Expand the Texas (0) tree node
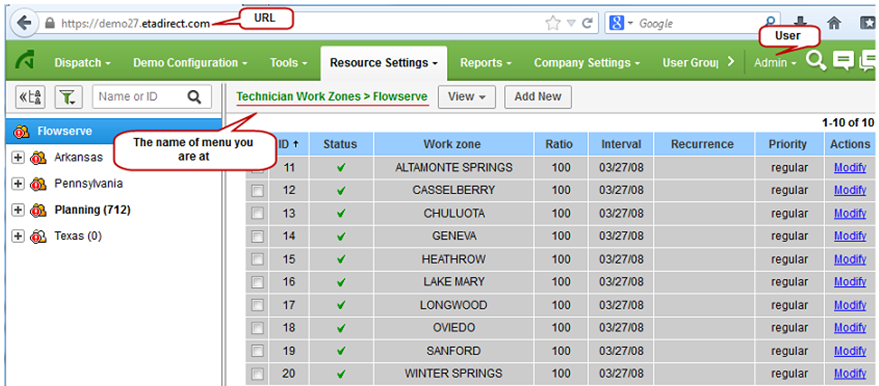 18,236
